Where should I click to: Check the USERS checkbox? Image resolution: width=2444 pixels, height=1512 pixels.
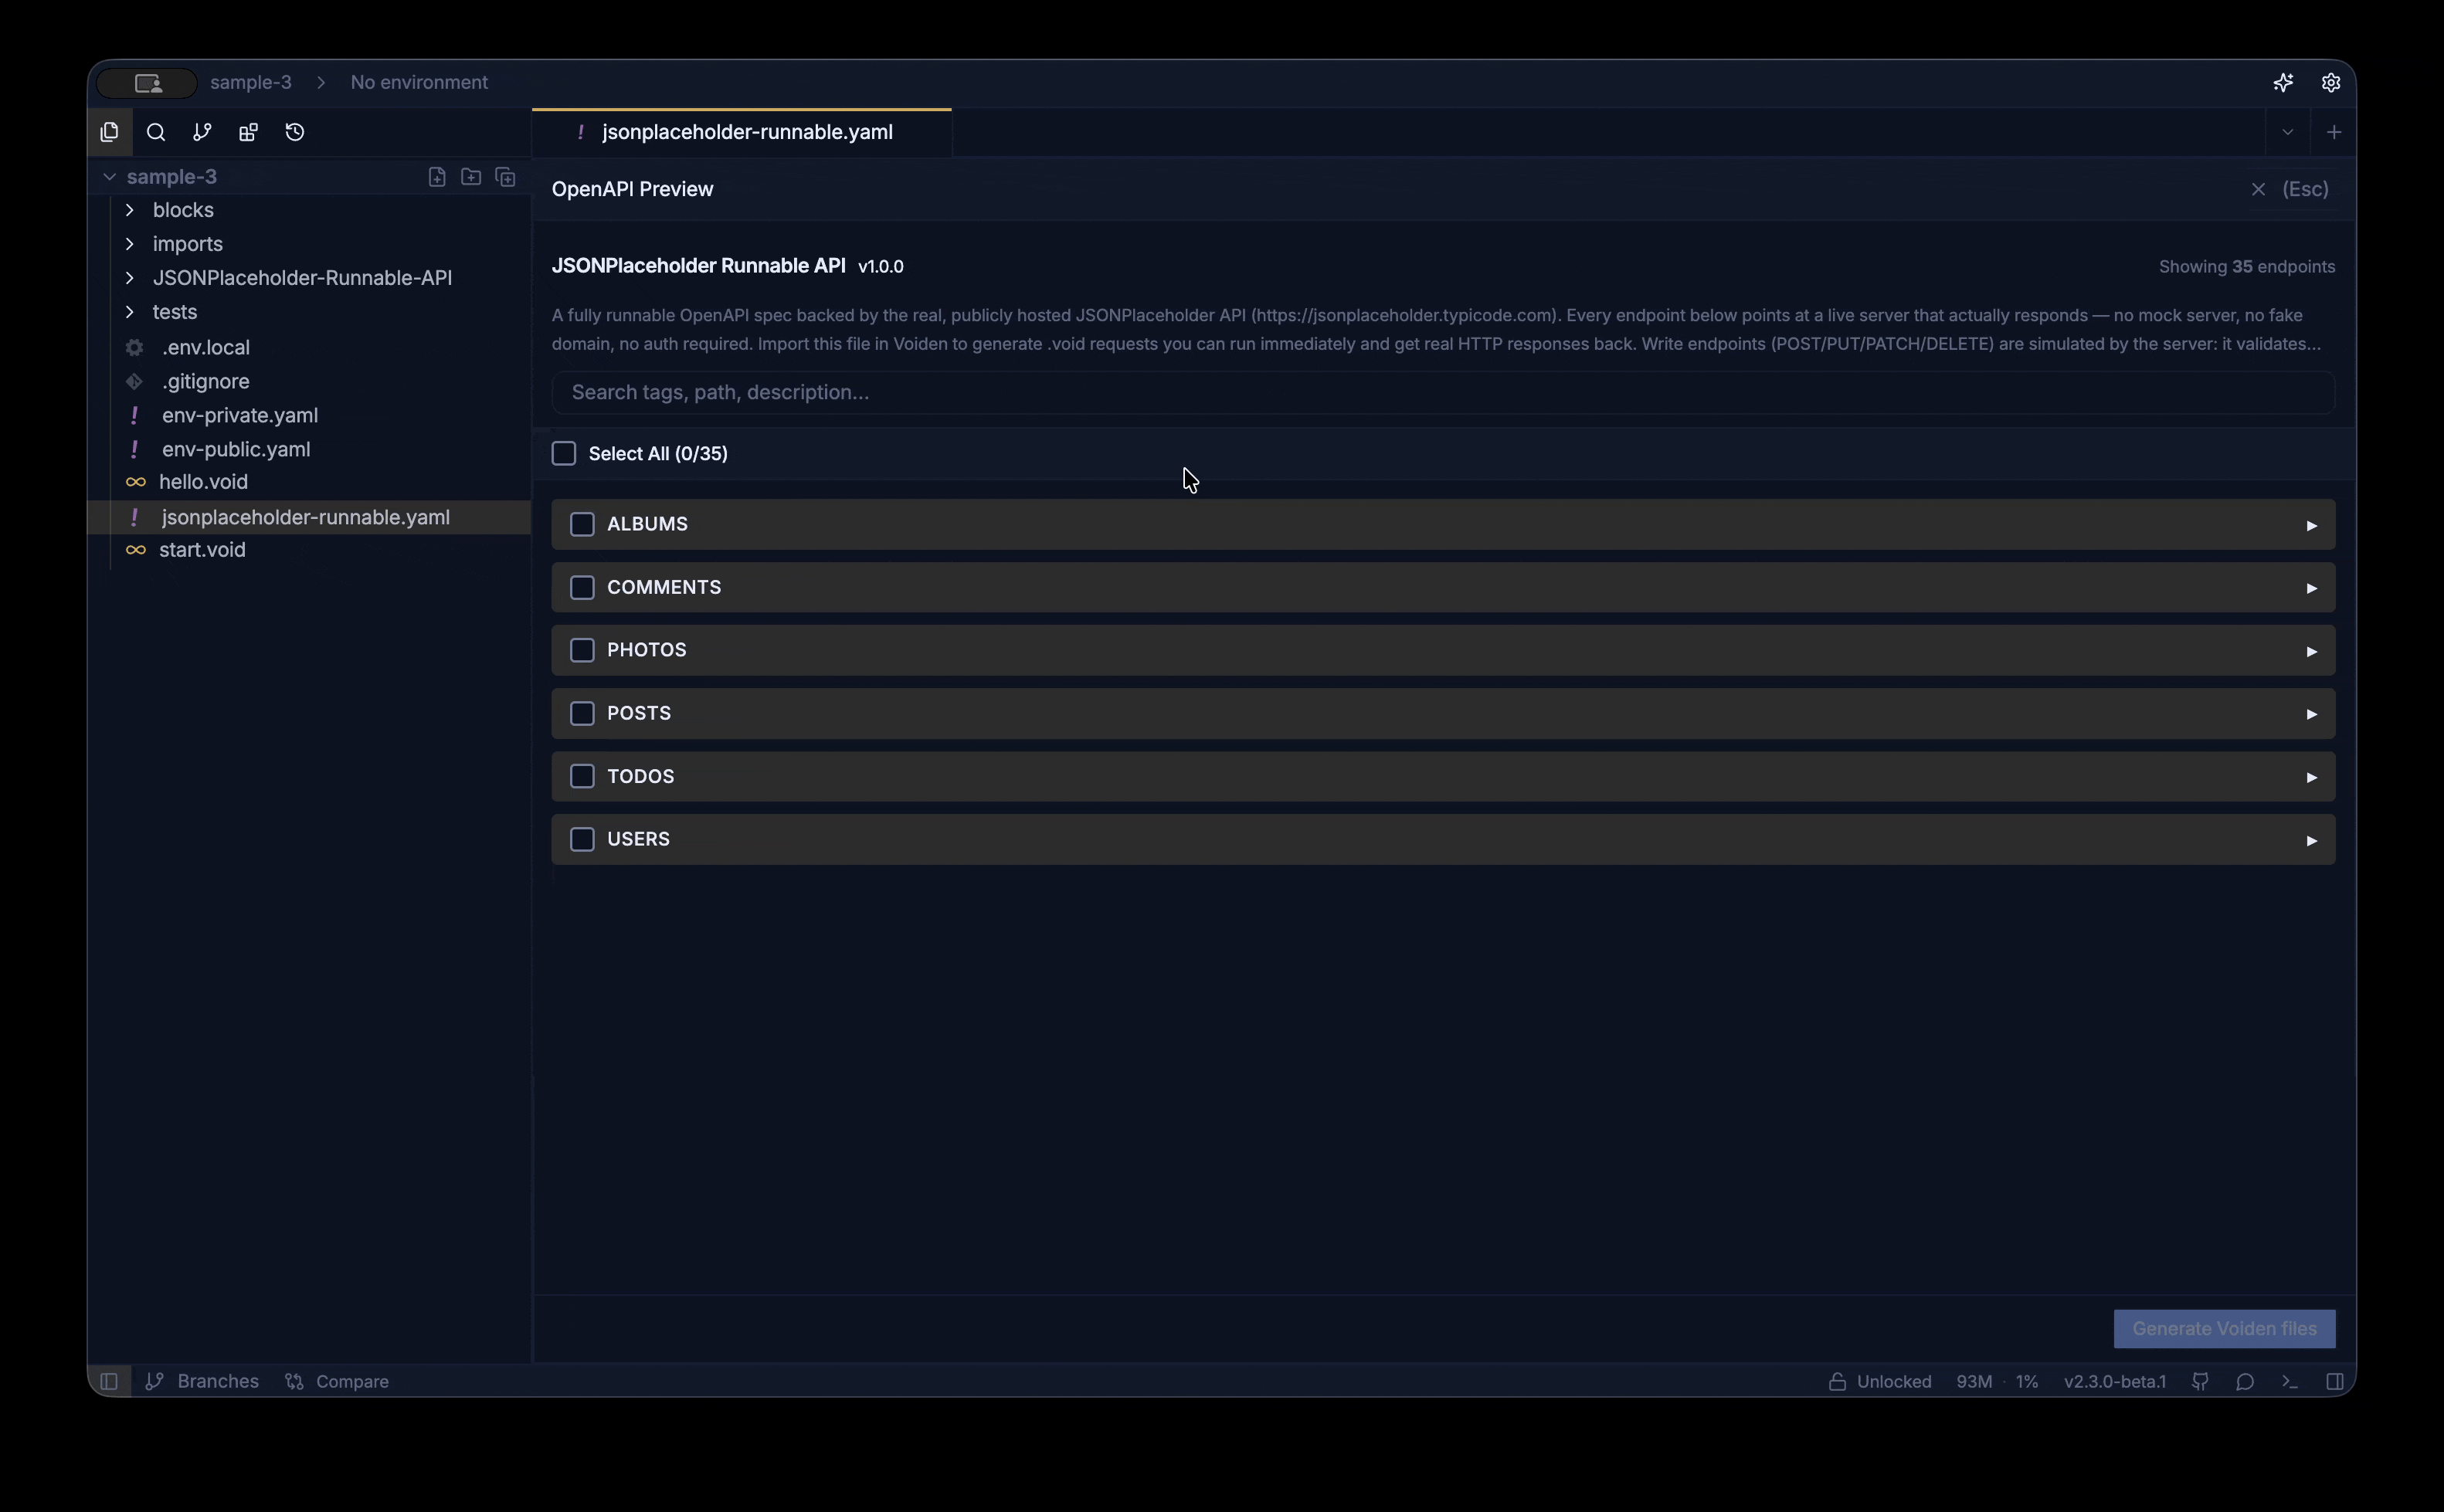pos(582,839)
